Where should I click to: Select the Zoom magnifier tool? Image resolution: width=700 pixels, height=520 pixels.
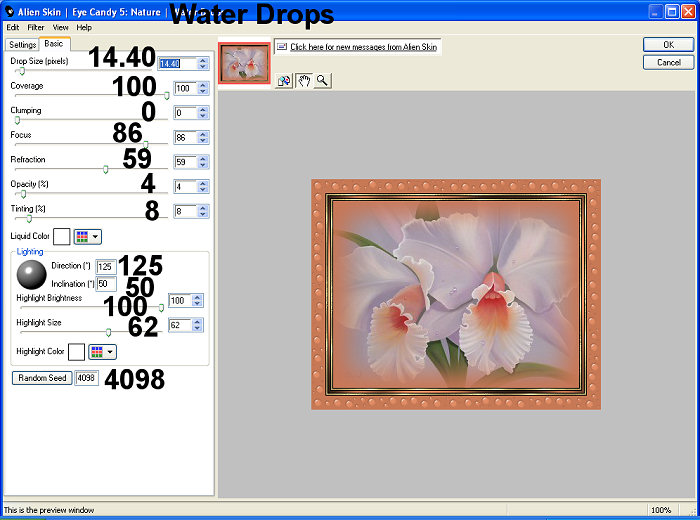point(322,81)
